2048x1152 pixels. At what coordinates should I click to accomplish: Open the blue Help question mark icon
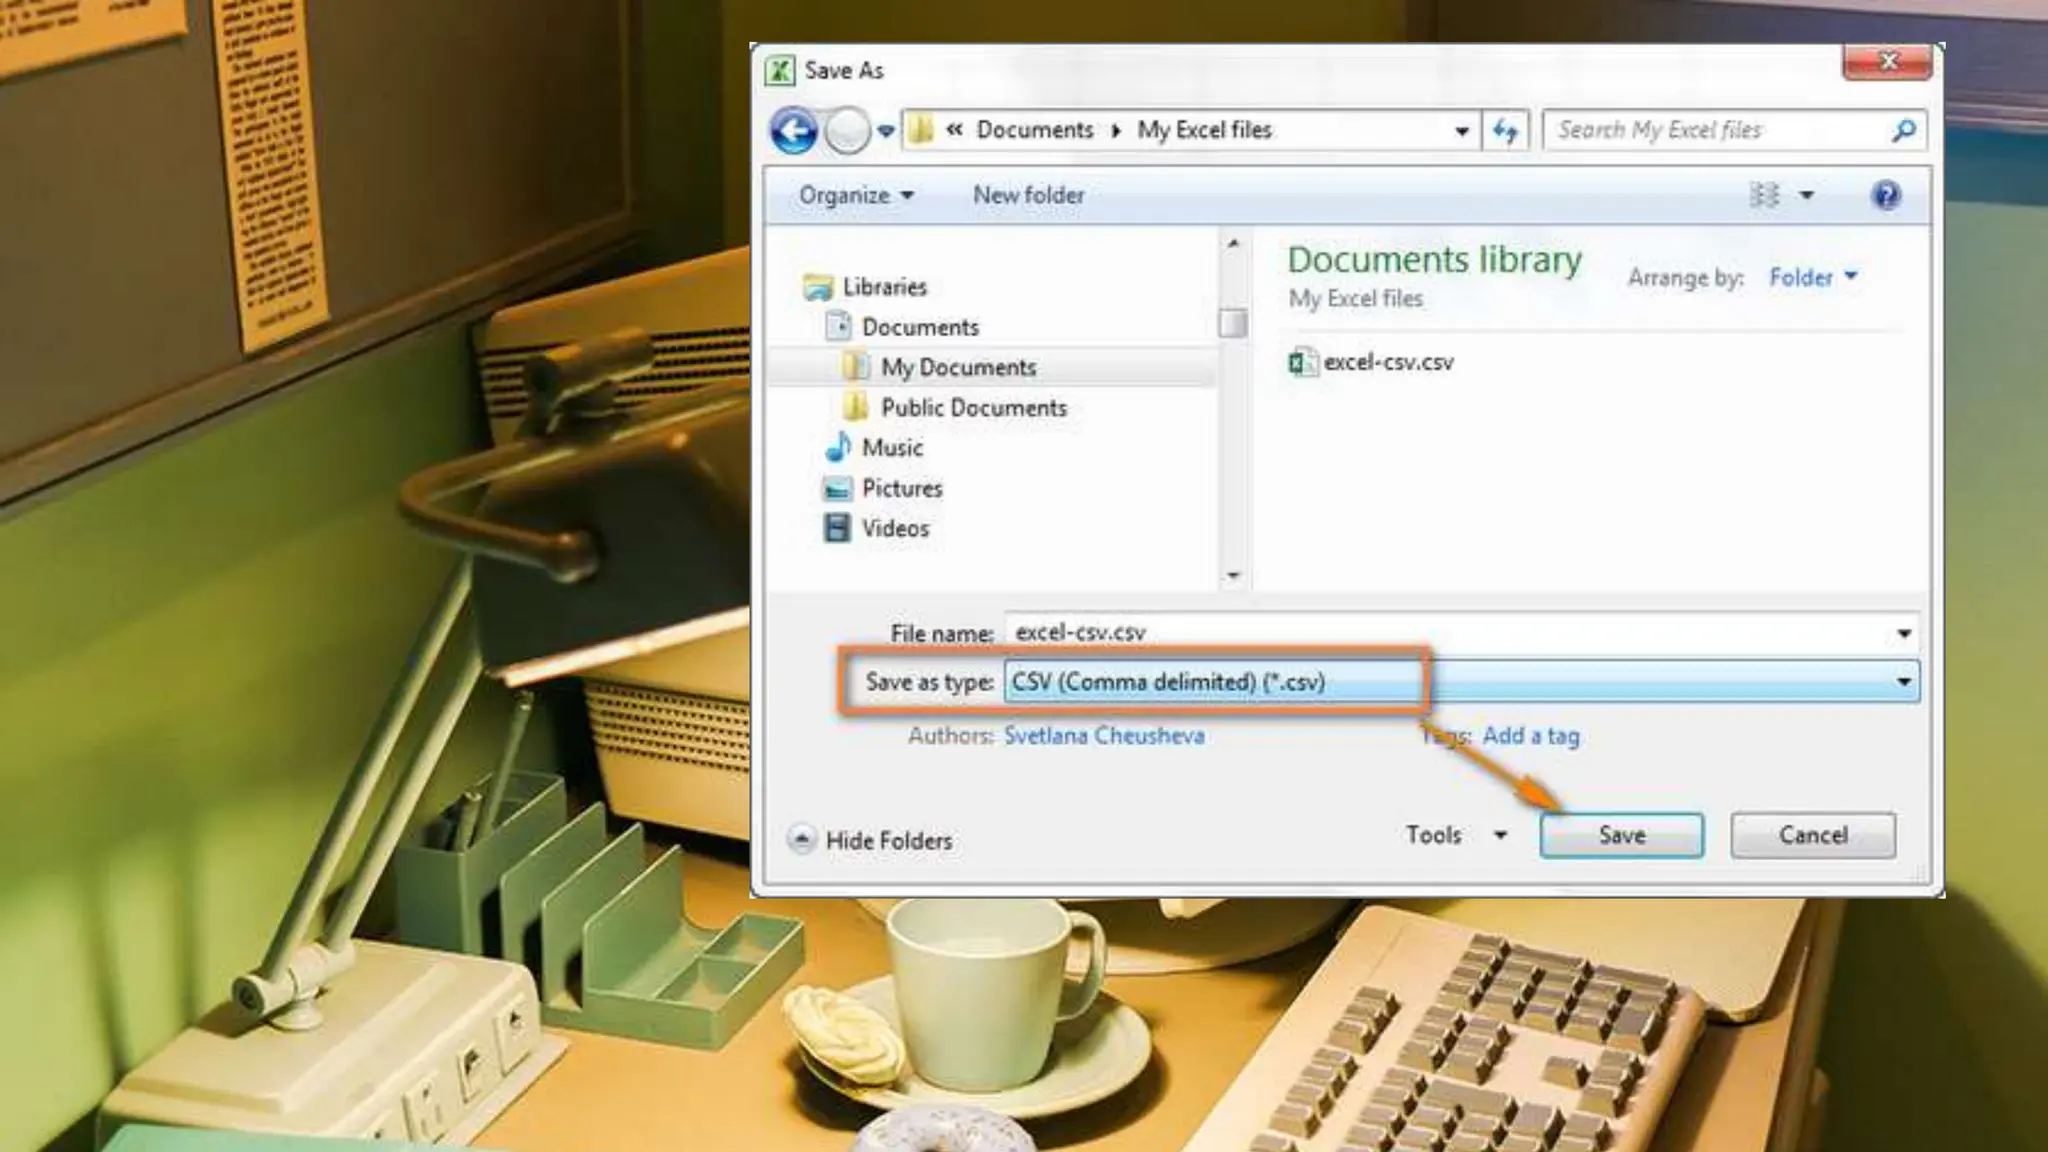click(1885, 195)
